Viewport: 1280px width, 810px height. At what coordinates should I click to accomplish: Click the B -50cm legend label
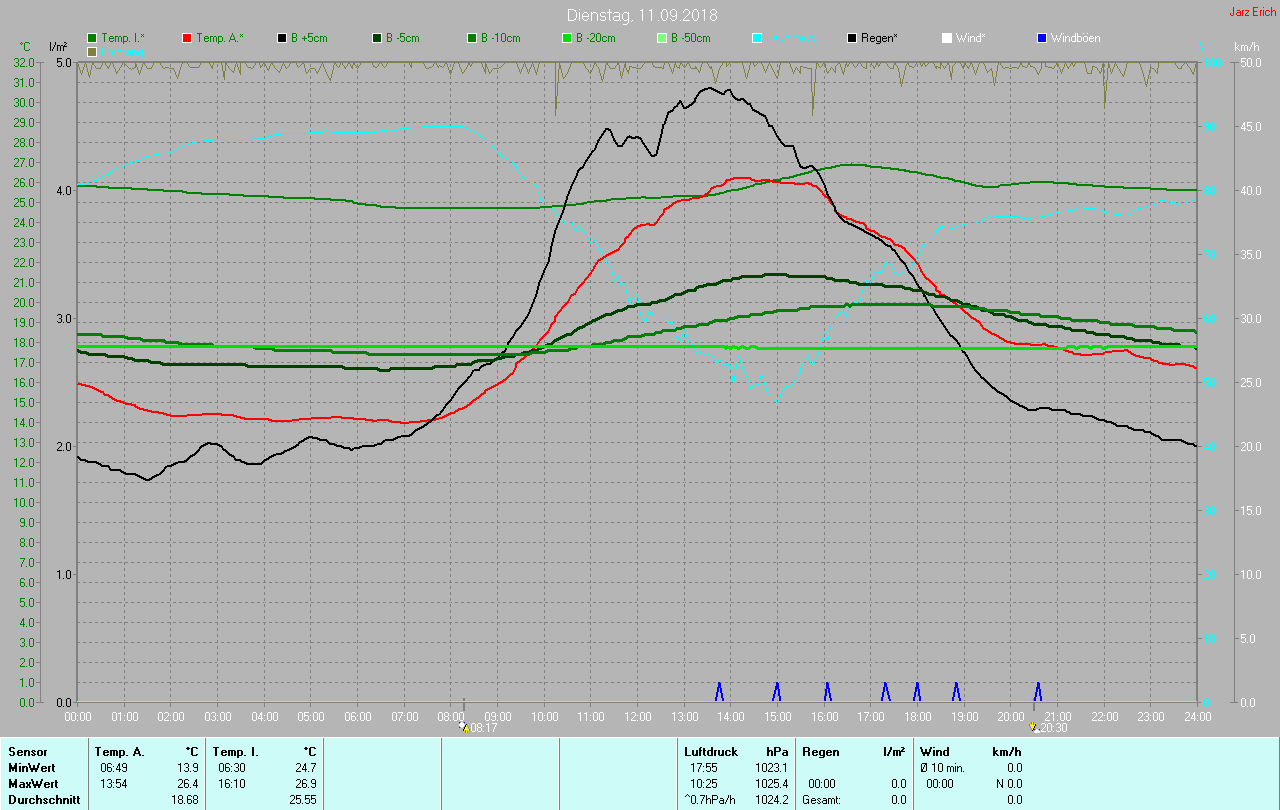[x=690, y=38]
